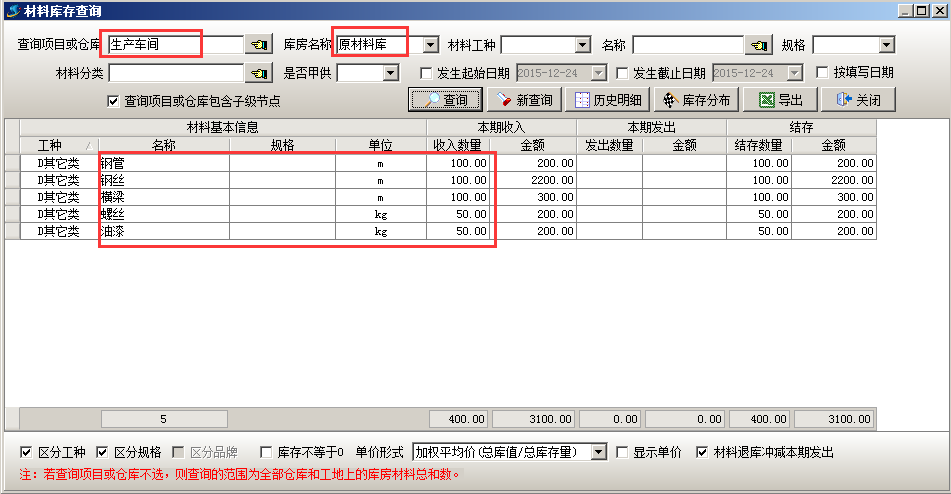Click lookup icon beside 查询项目或仓库 field
Screen dimensions: 951x494
(259, 45)
